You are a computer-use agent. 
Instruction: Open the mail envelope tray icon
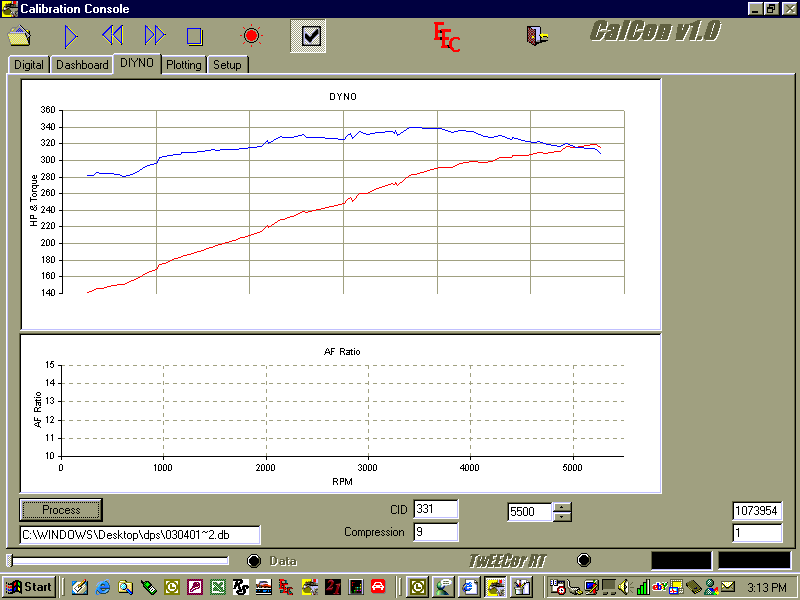728,587
